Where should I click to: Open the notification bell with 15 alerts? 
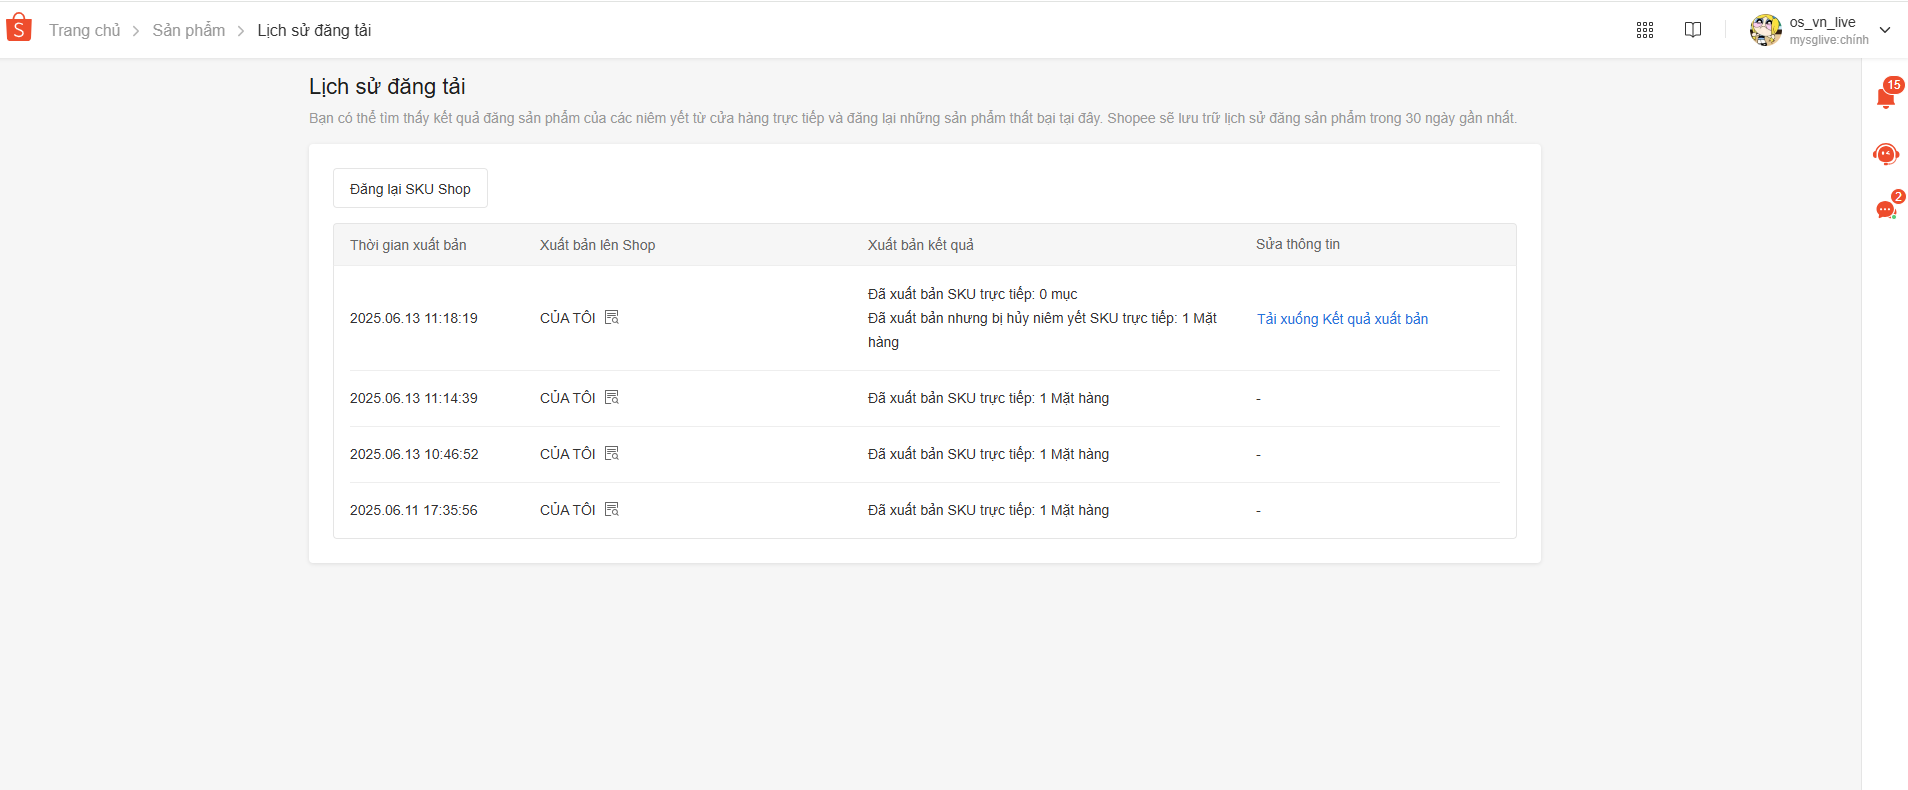pyautogui.click(x=1886, y=97)
